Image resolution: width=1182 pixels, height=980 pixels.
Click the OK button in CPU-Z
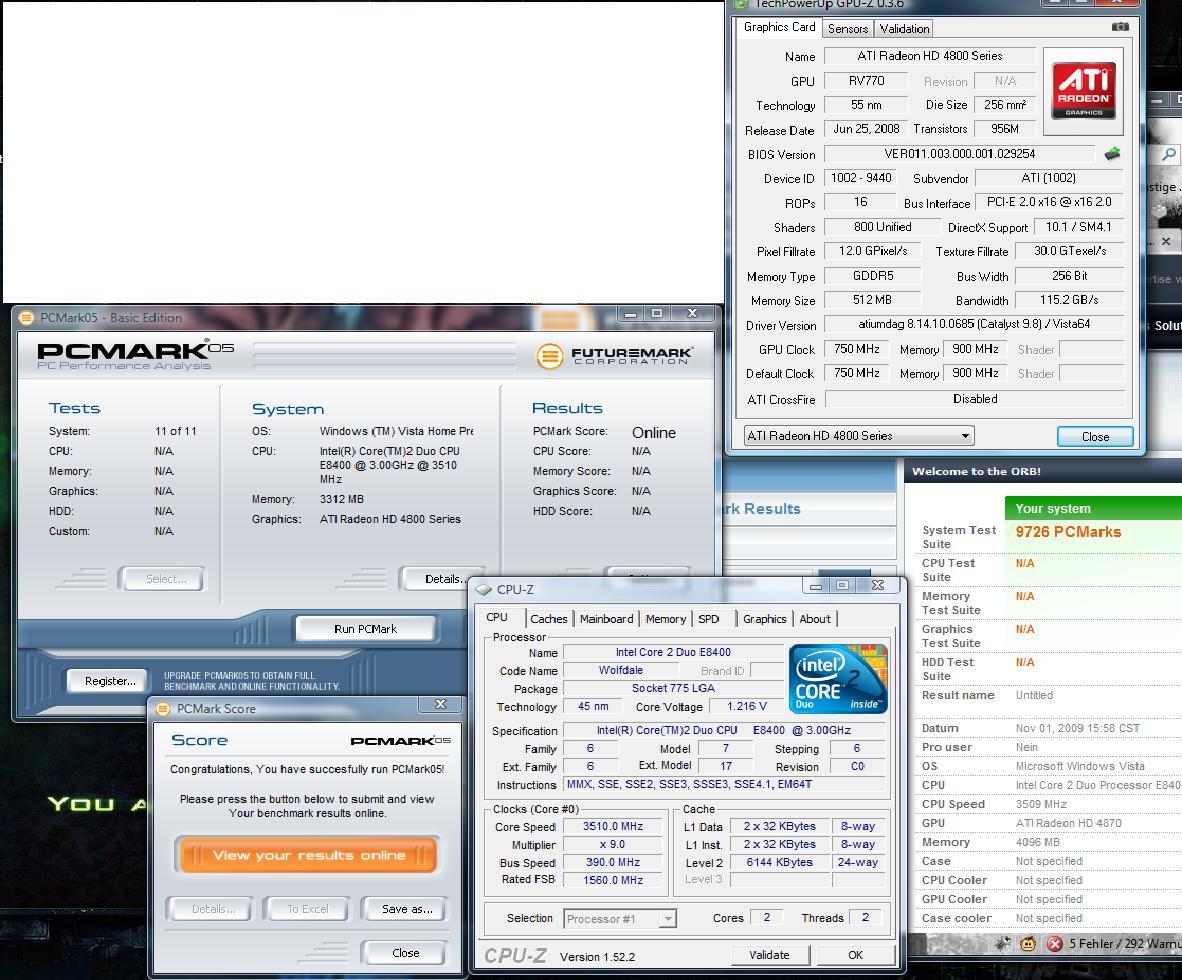click(855, 954)
